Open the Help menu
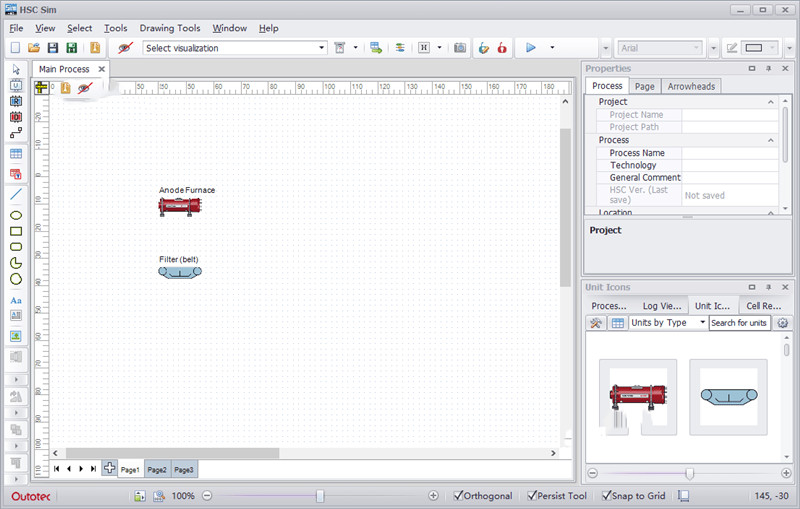 tap(268, 28)
